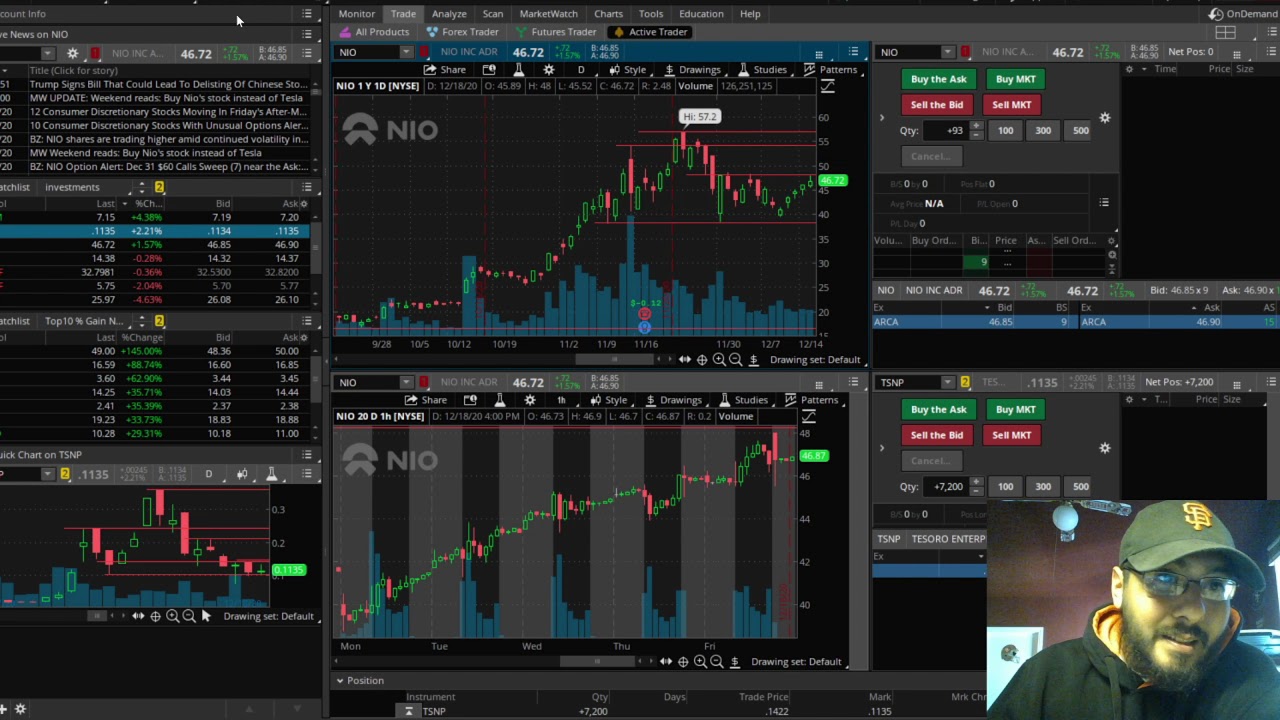Screen dimensions: 1280x720
Task: Open settings gear in NIO hourly chart toolbar
Action: [529, 400]
